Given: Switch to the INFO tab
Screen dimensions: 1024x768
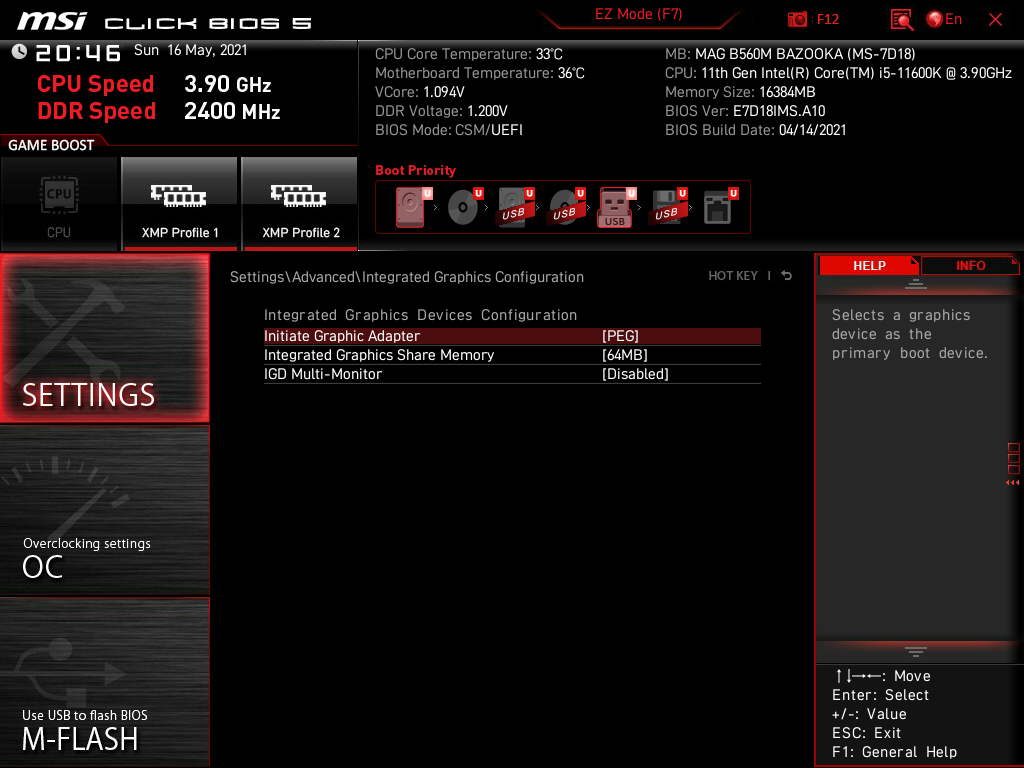Looking at the screenshot, I should pyautogui.click(x=970, y=265).
